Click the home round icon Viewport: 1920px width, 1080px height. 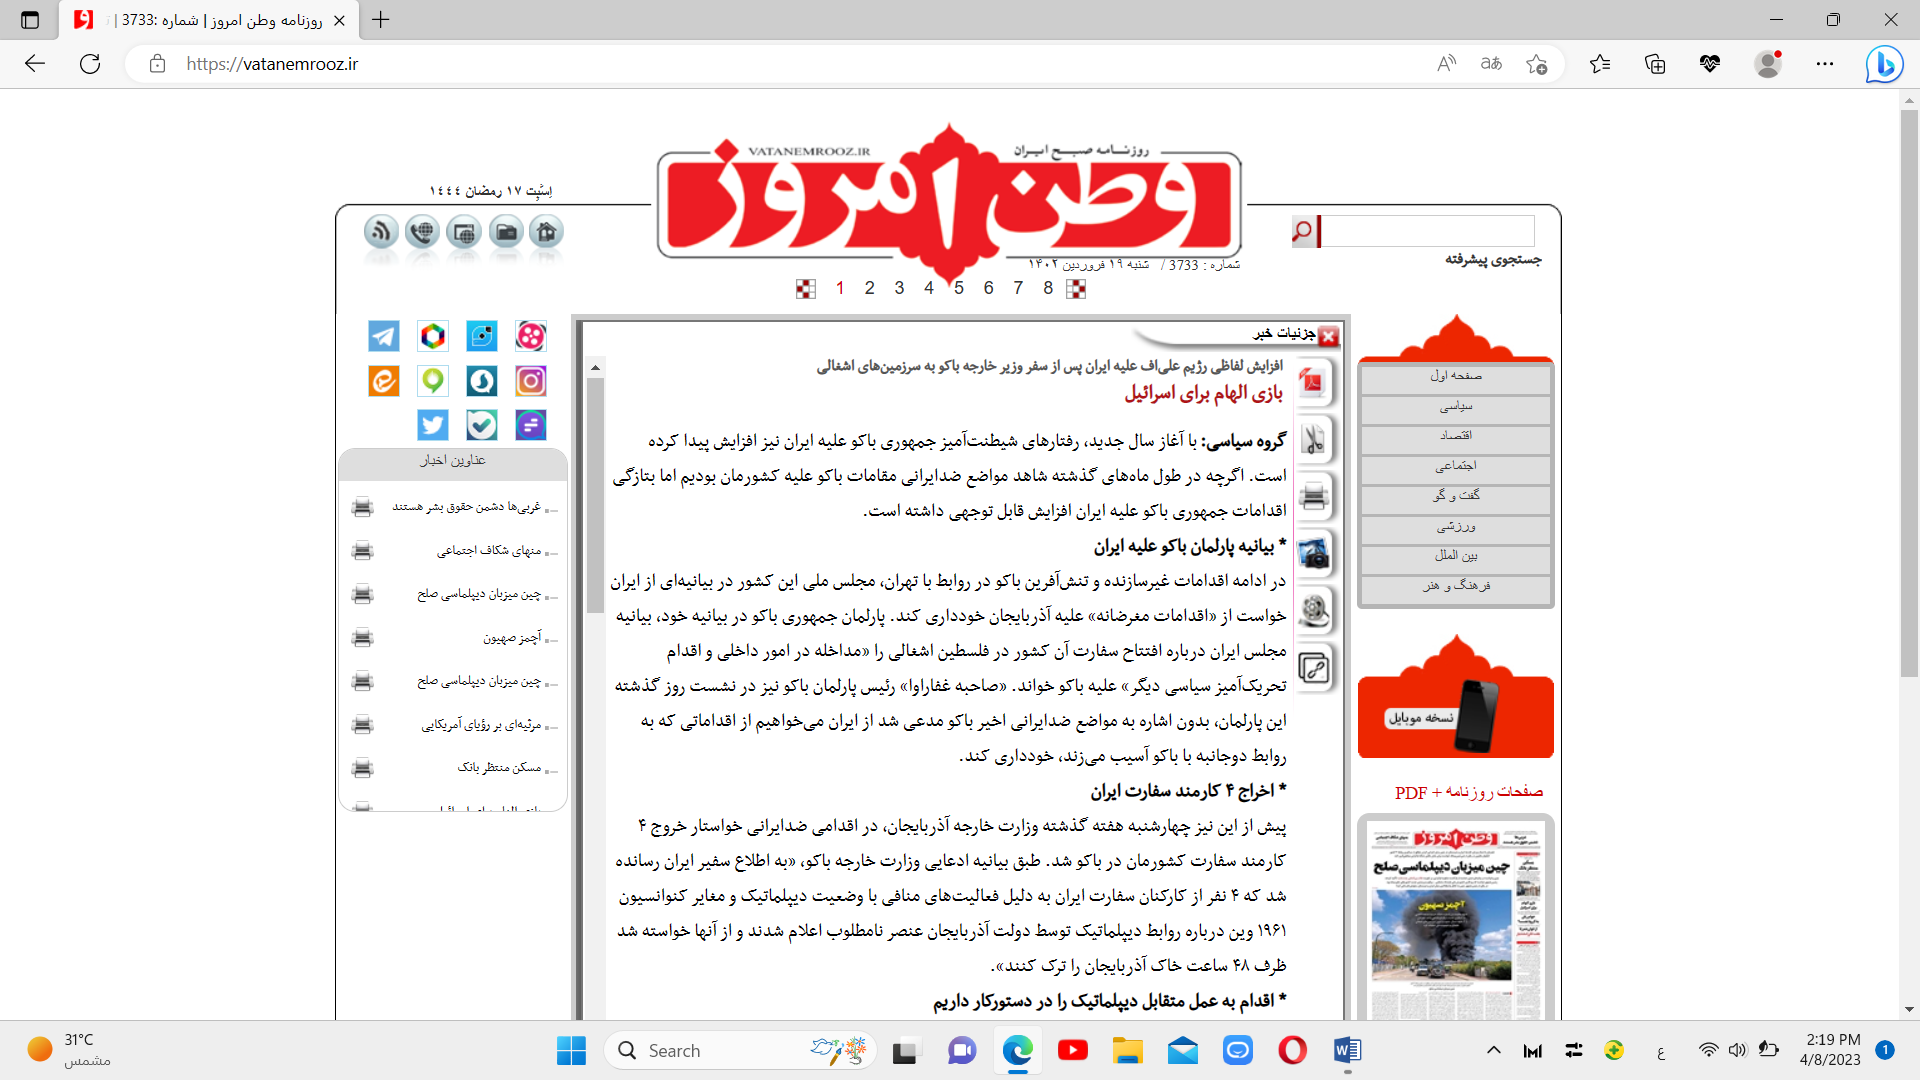(x=546, y=232)
